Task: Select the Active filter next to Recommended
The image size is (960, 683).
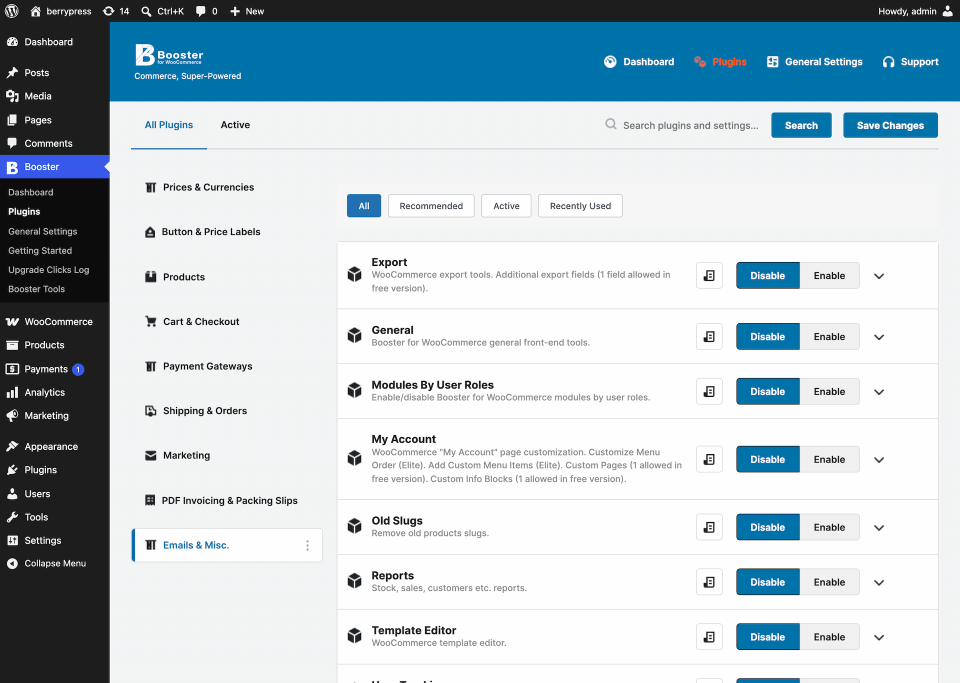Action: [506, 206]
